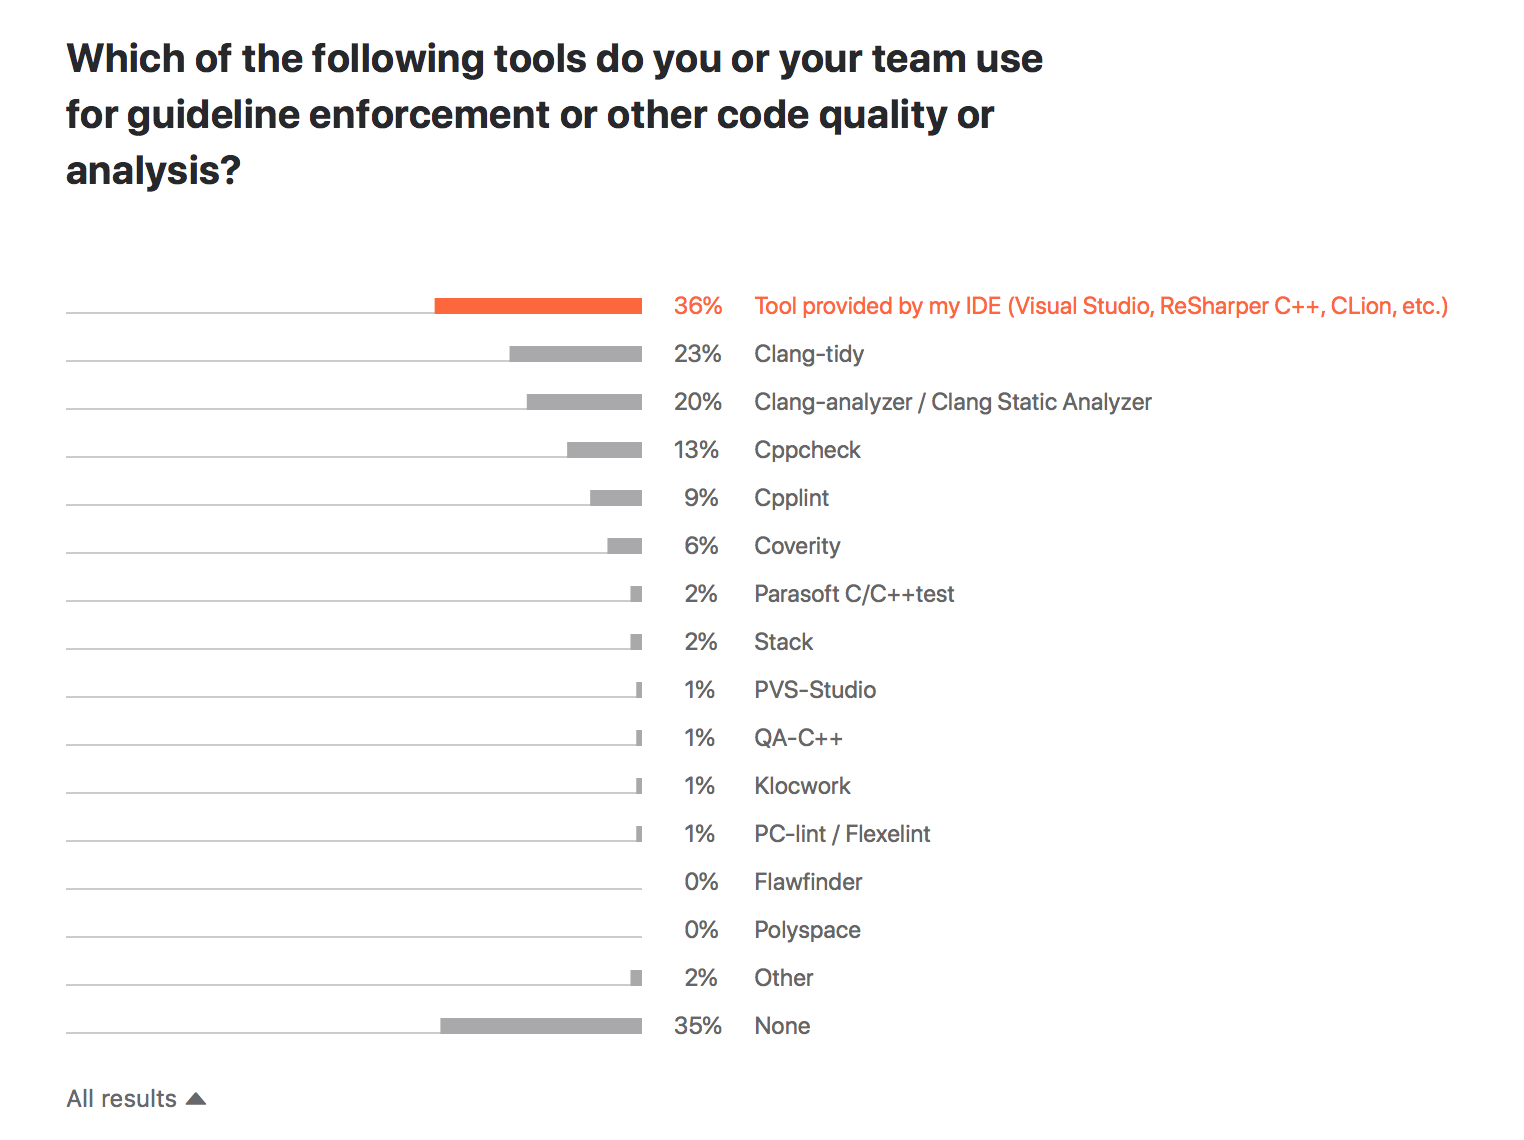Image resolution: width=1524 pixels, height=1140 pixels.
Task: Select the Other 2% row label
Action: point(783,978)
